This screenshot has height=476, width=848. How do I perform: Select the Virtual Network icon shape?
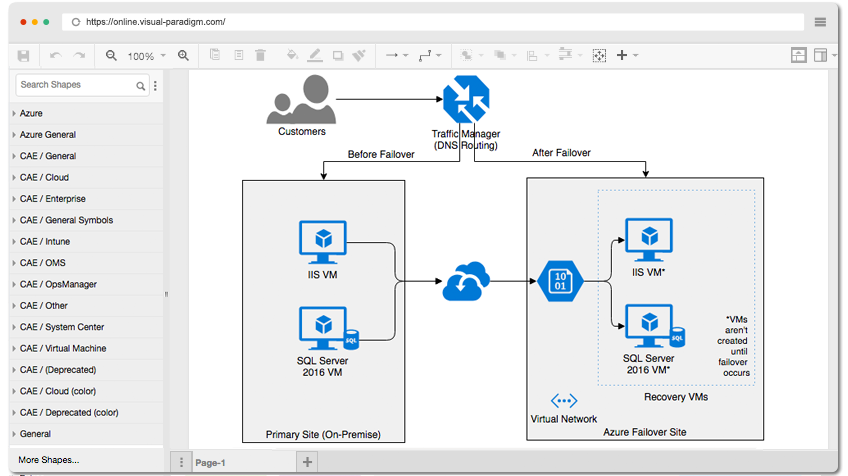click(x=564, y=401)
